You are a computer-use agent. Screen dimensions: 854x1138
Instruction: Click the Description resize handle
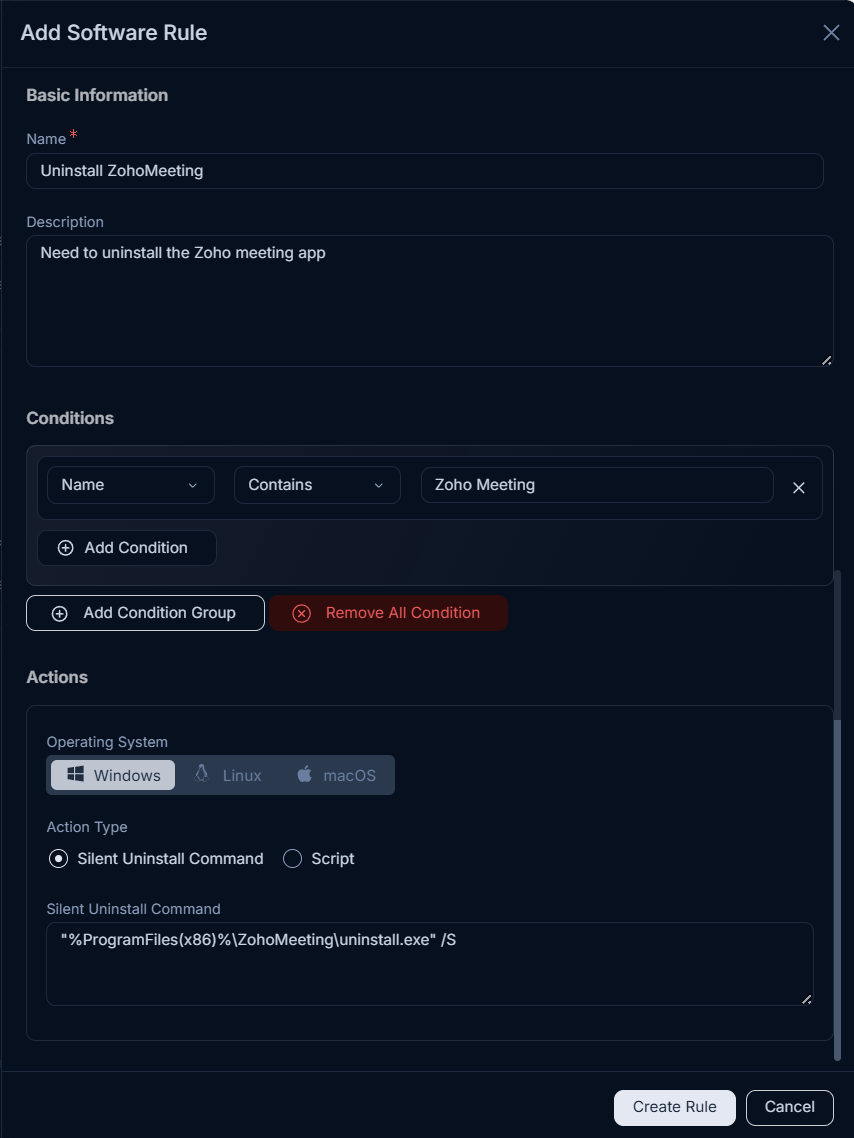click(826, 360)
